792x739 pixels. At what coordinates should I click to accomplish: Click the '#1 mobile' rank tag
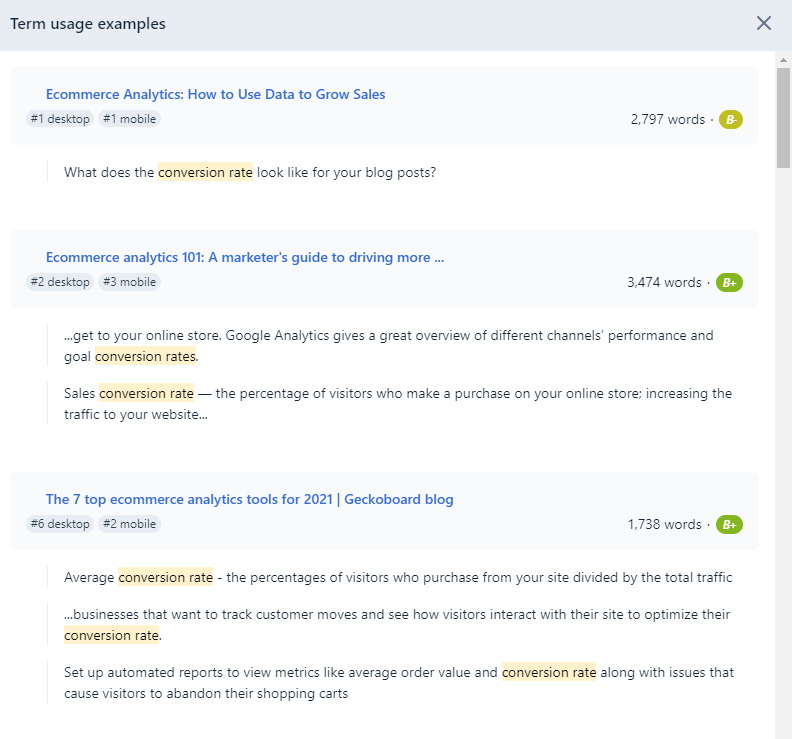click(129, 119)
